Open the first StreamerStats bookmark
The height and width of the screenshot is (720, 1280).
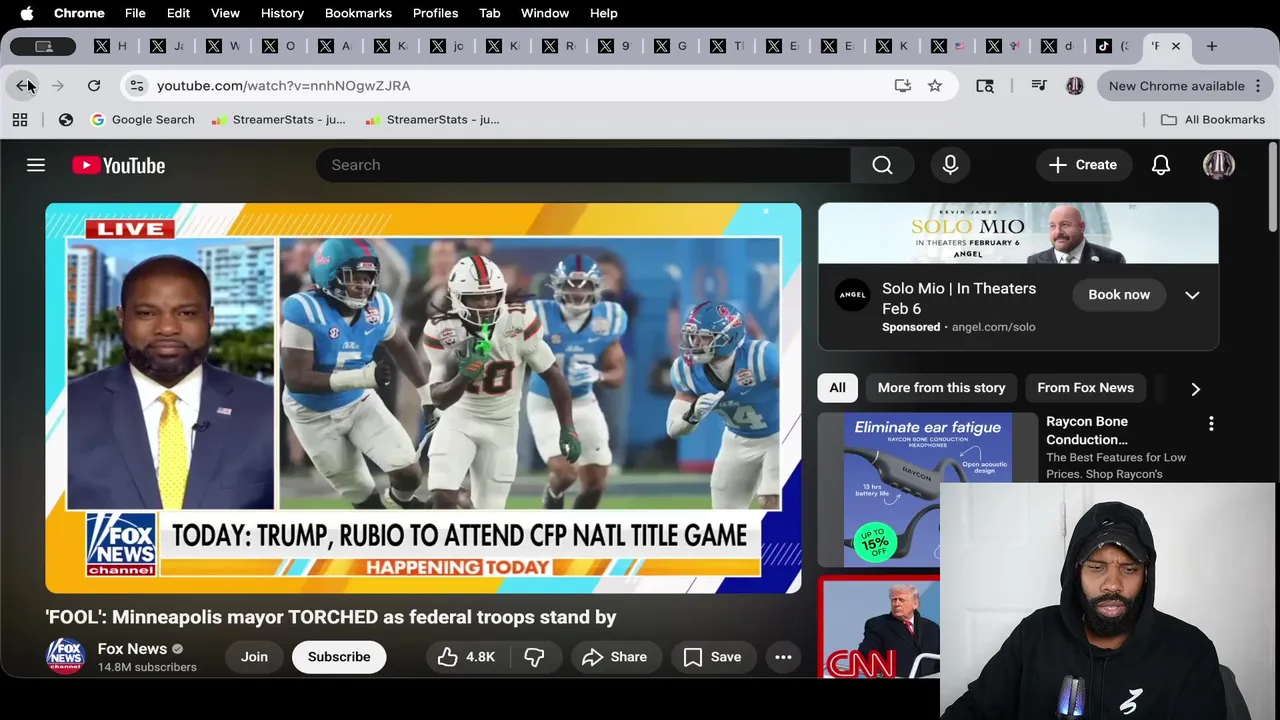point(279,120)
